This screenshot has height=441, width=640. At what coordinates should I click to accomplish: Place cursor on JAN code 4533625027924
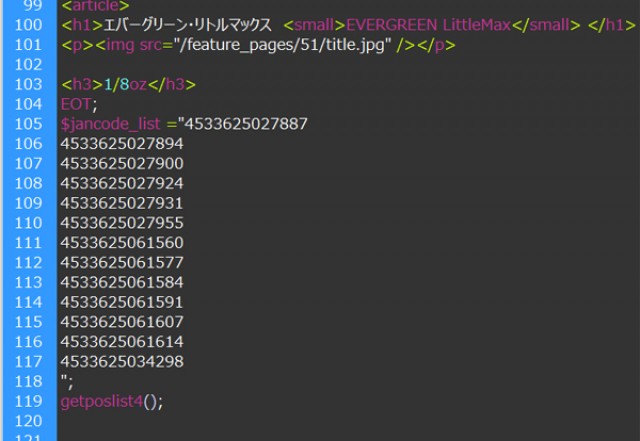122,183
